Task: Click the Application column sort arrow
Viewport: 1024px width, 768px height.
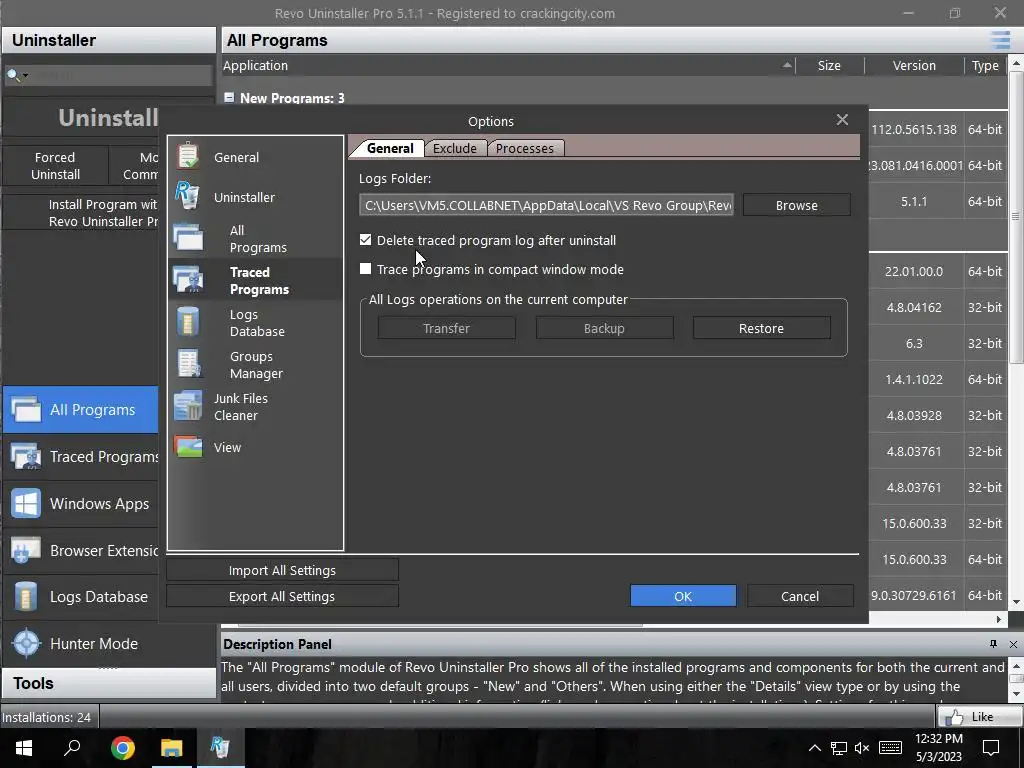Action: [x=787, y=65]
